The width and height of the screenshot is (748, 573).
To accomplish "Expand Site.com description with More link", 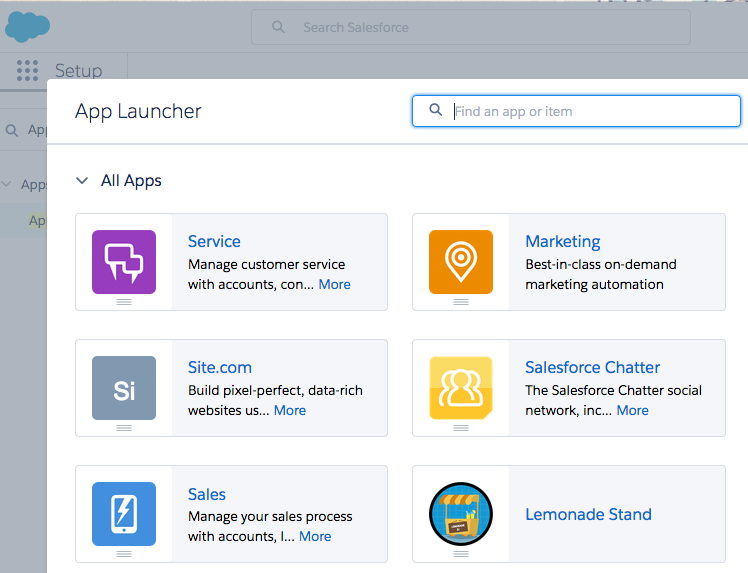I will click(290, 410).
